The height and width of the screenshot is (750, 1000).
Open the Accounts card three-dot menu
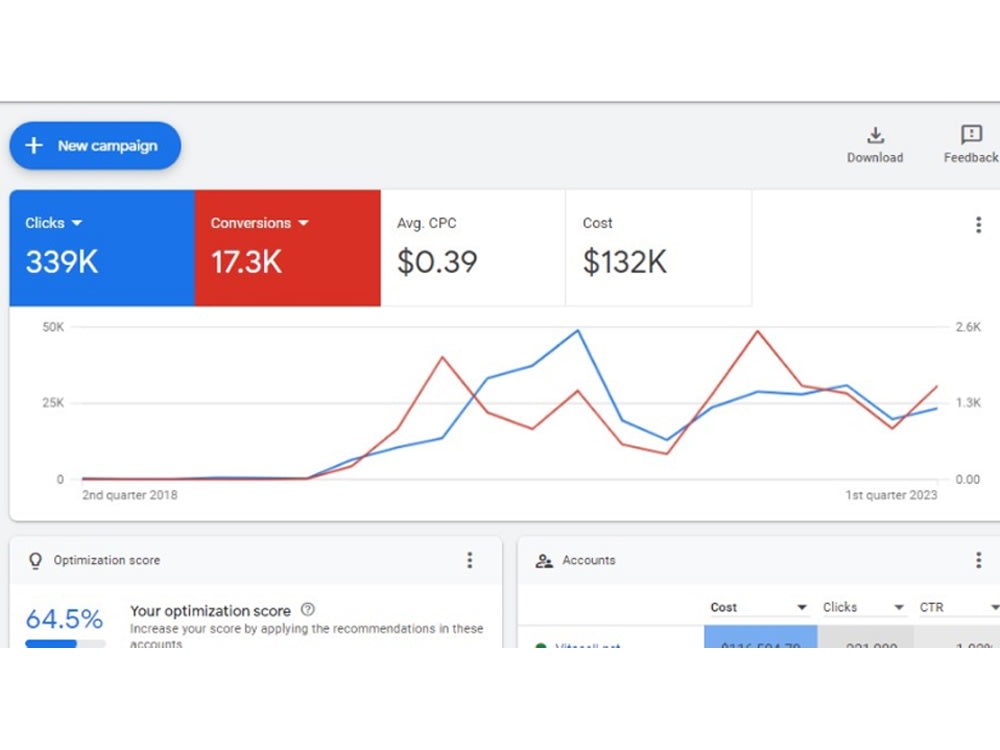978,560
